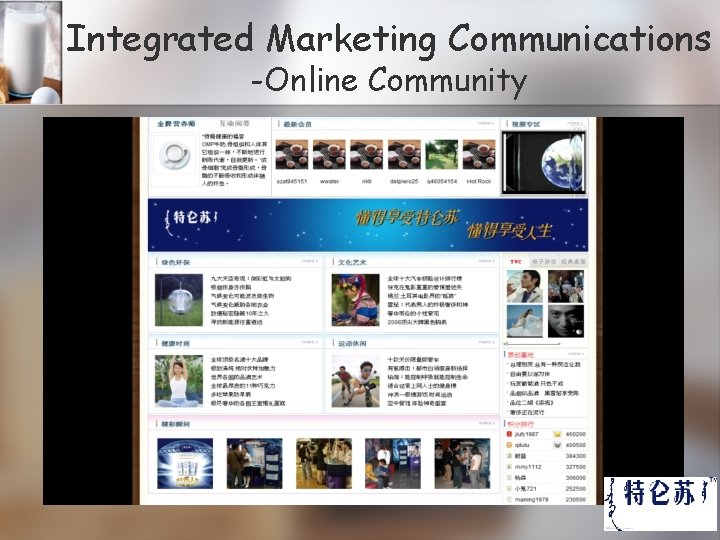
Task: Open the ethnic costume woman image
Action: pos(355,300)
